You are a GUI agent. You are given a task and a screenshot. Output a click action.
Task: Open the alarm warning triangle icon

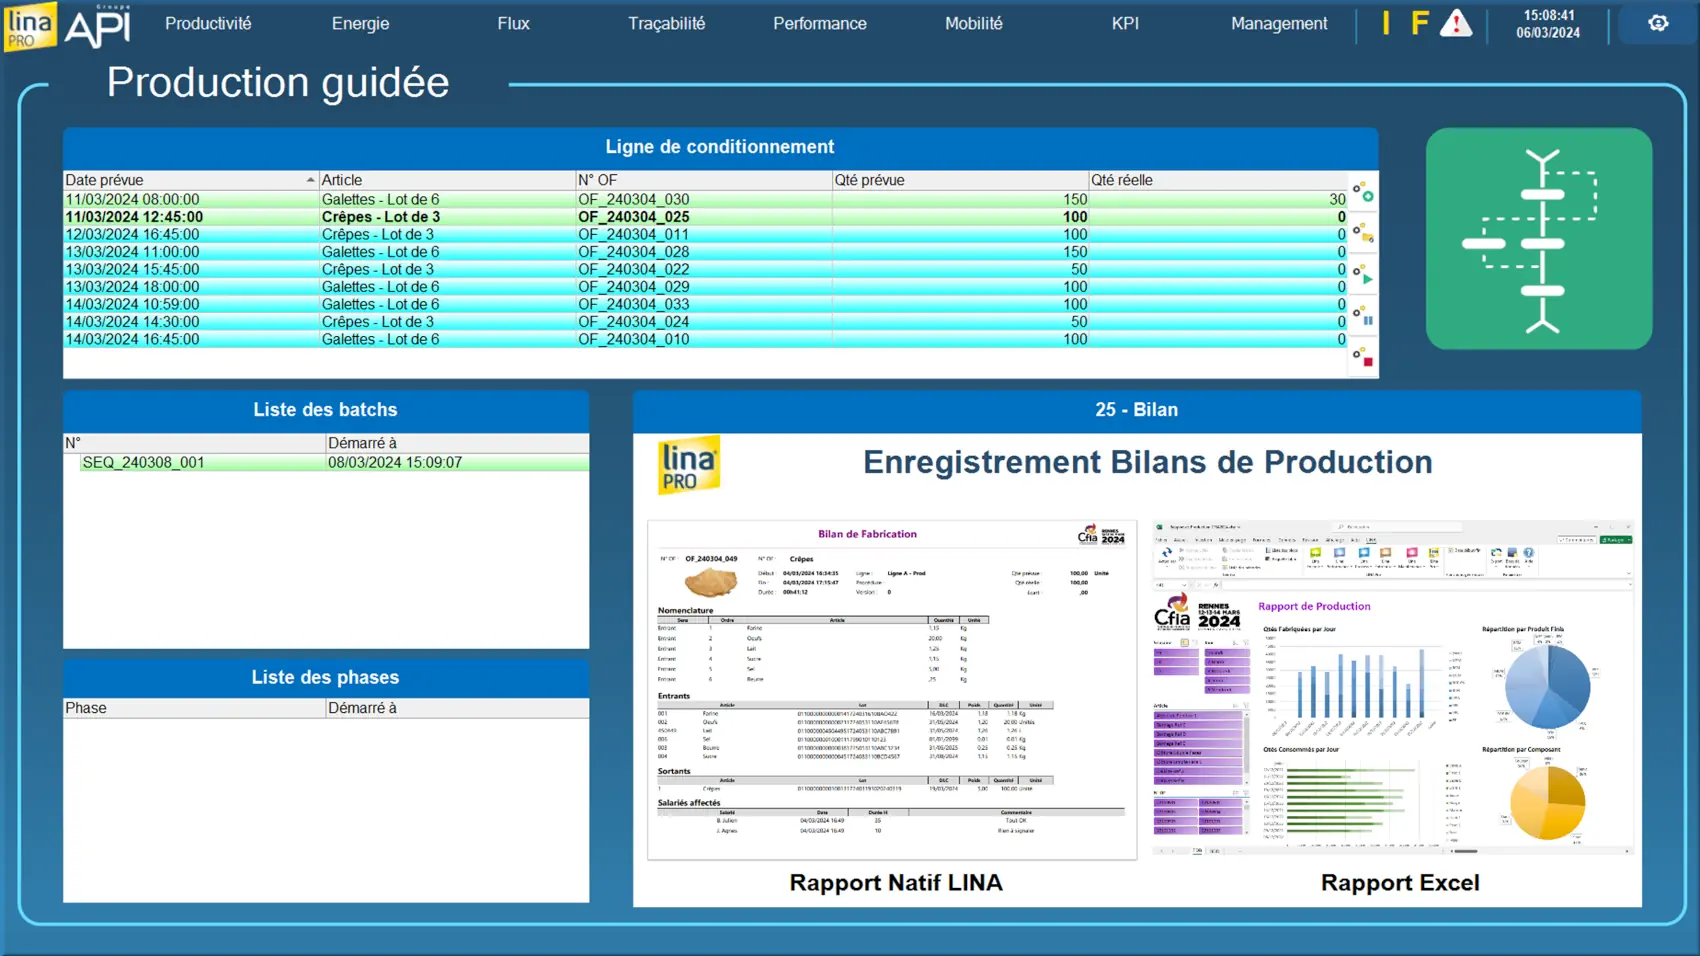point(1455,24)
